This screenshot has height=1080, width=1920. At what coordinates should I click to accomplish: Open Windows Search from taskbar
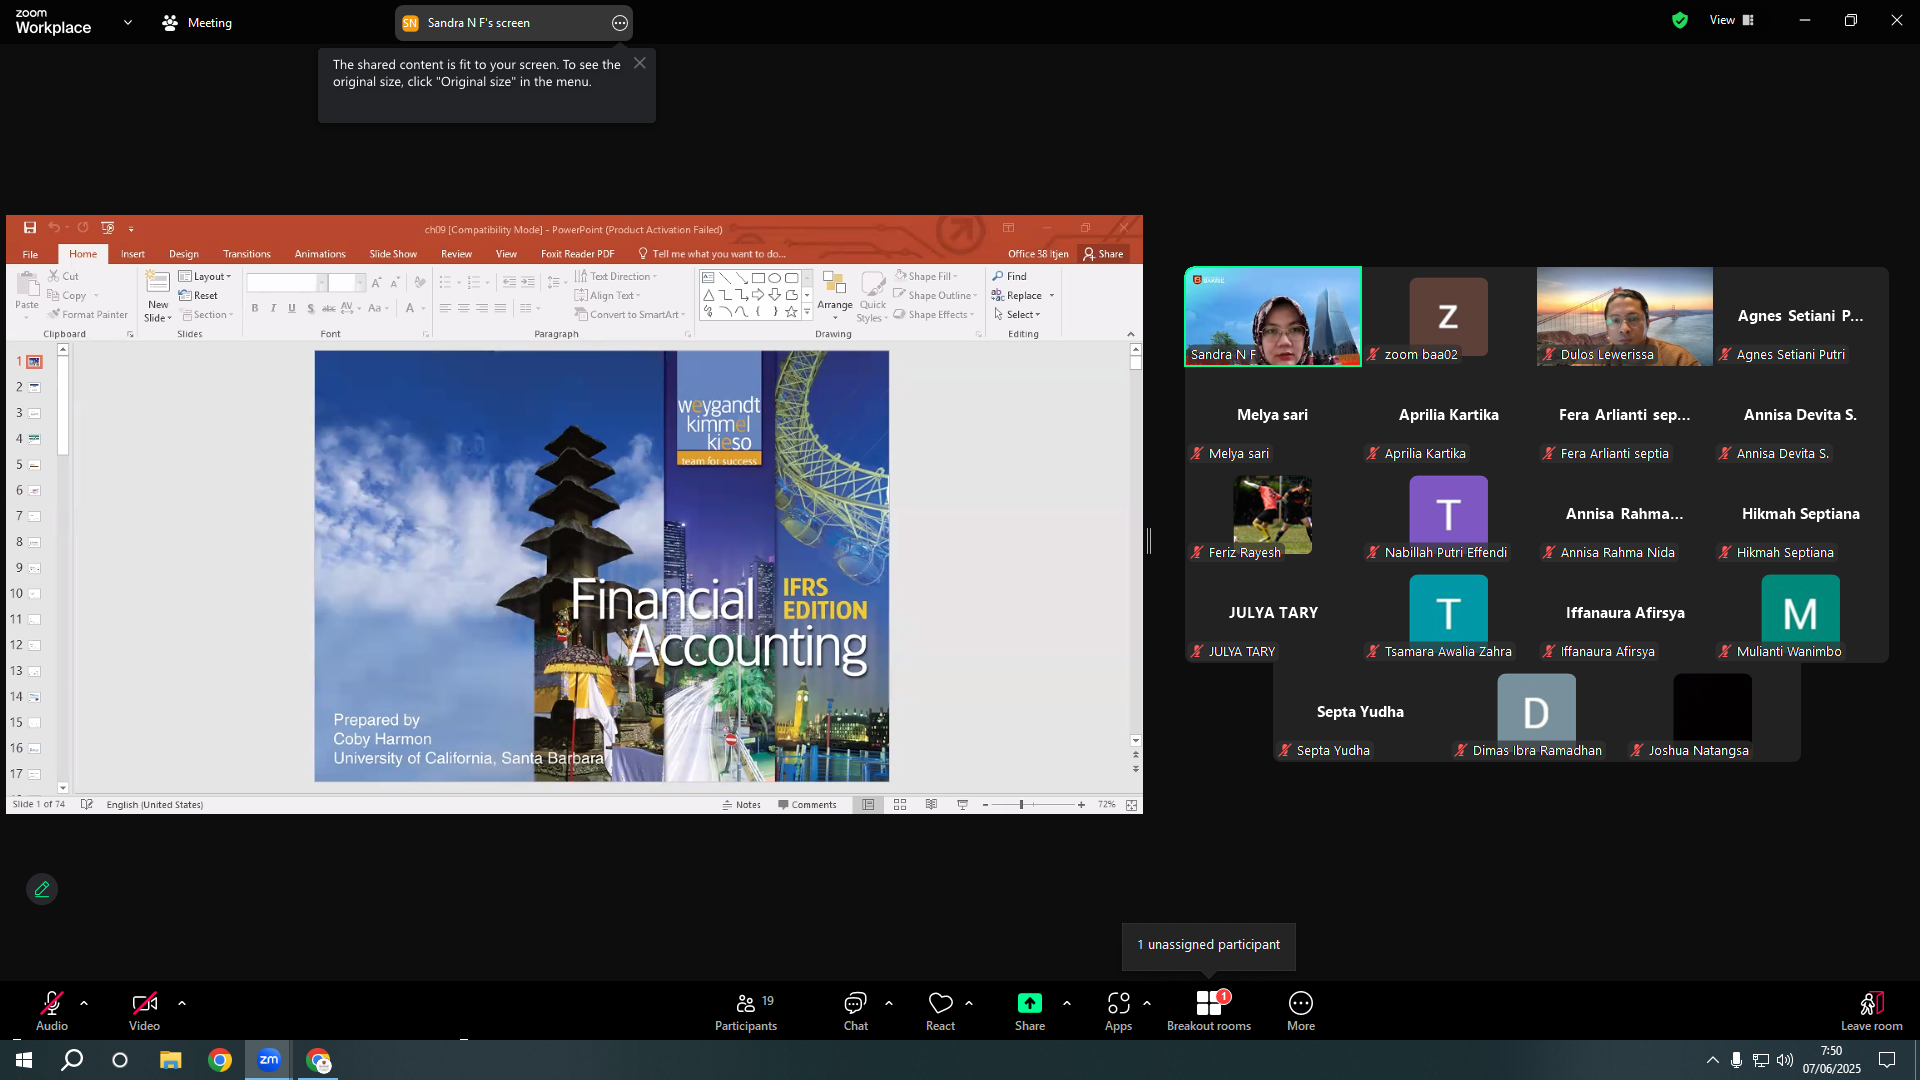click(x=72, y=1060)
